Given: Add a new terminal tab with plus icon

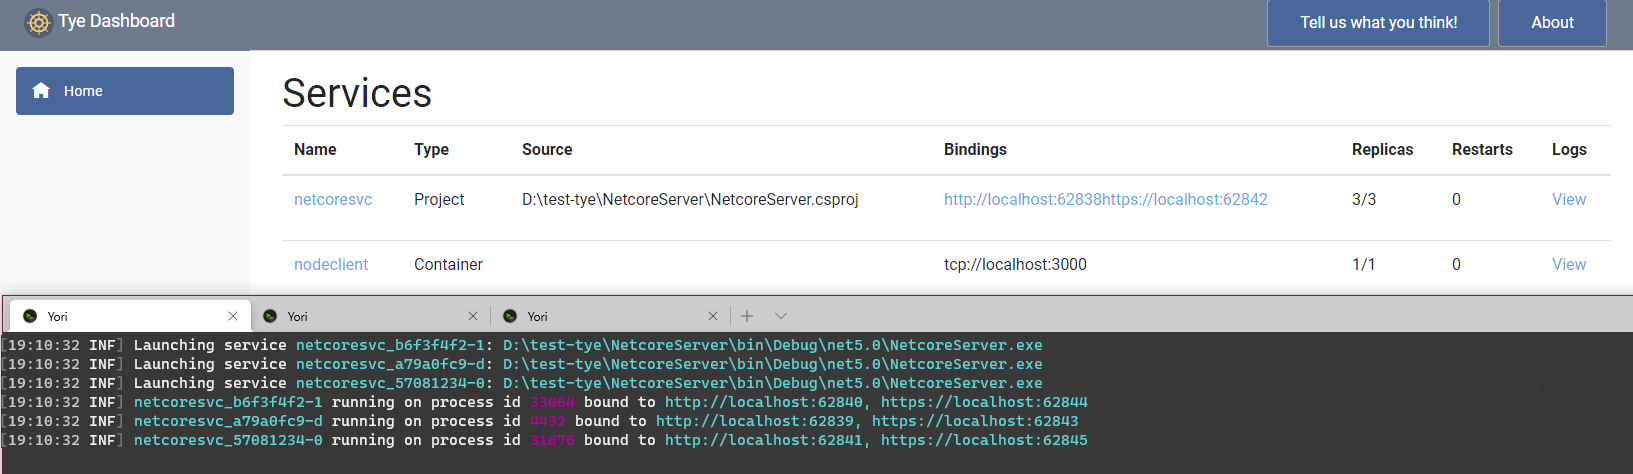Looking at the screenshot, I should (x=747, y=316).
